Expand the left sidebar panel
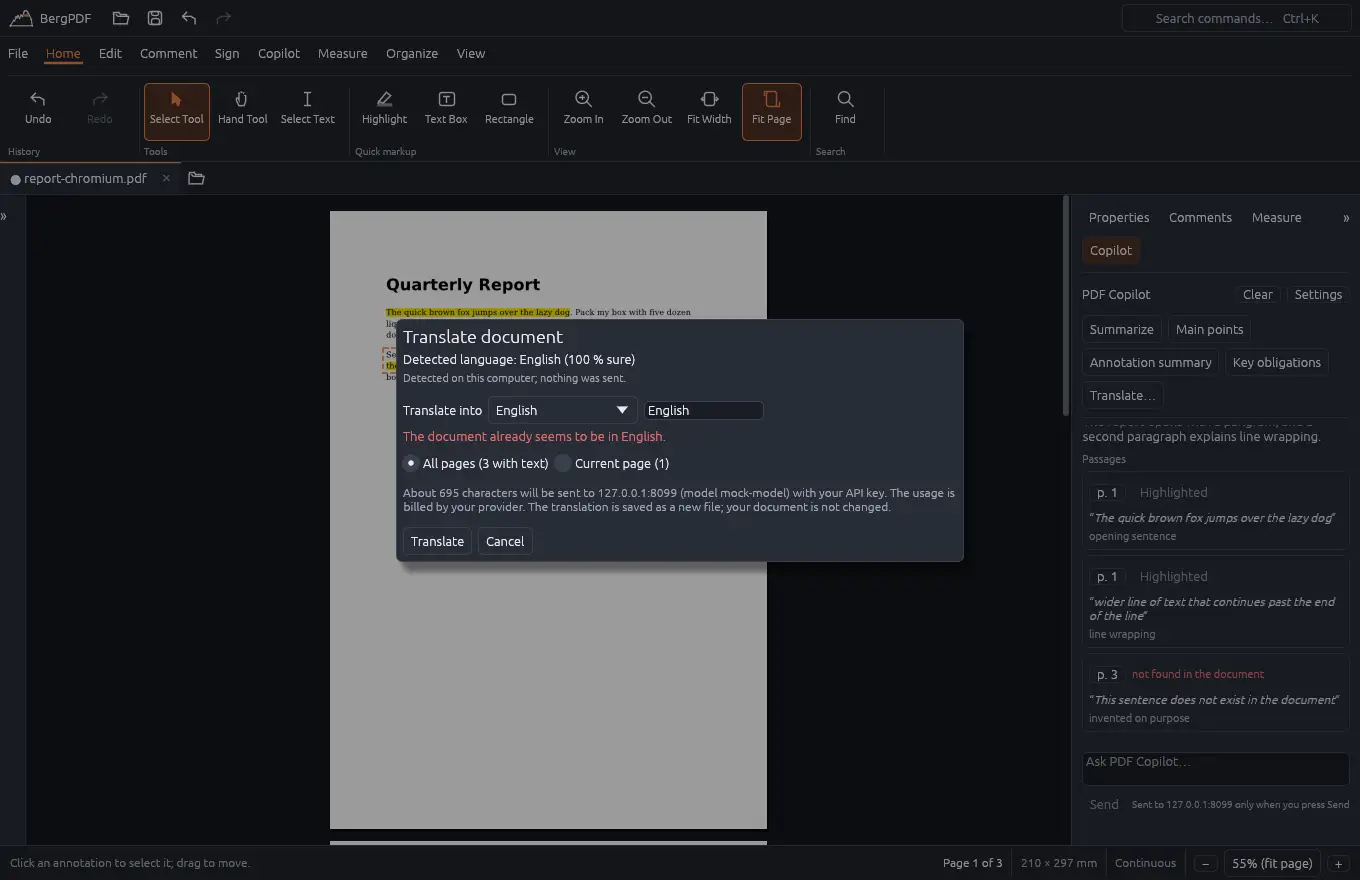1360x880 pixels. 4,216
